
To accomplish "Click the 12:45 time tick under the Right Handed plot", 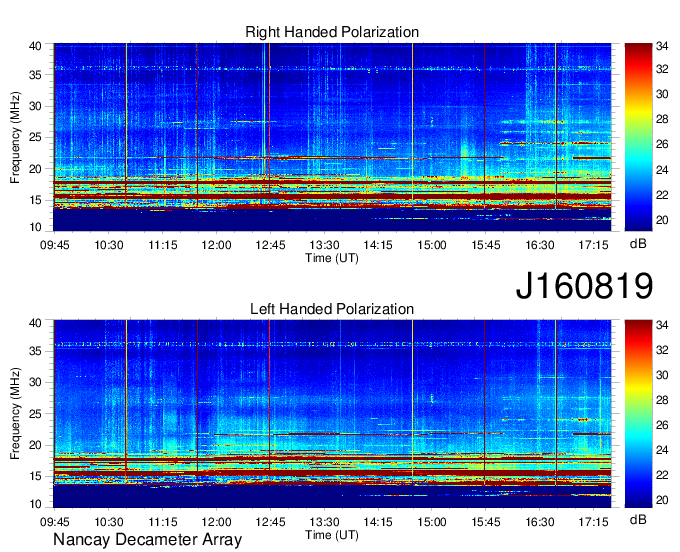I will tap(271, 245).
